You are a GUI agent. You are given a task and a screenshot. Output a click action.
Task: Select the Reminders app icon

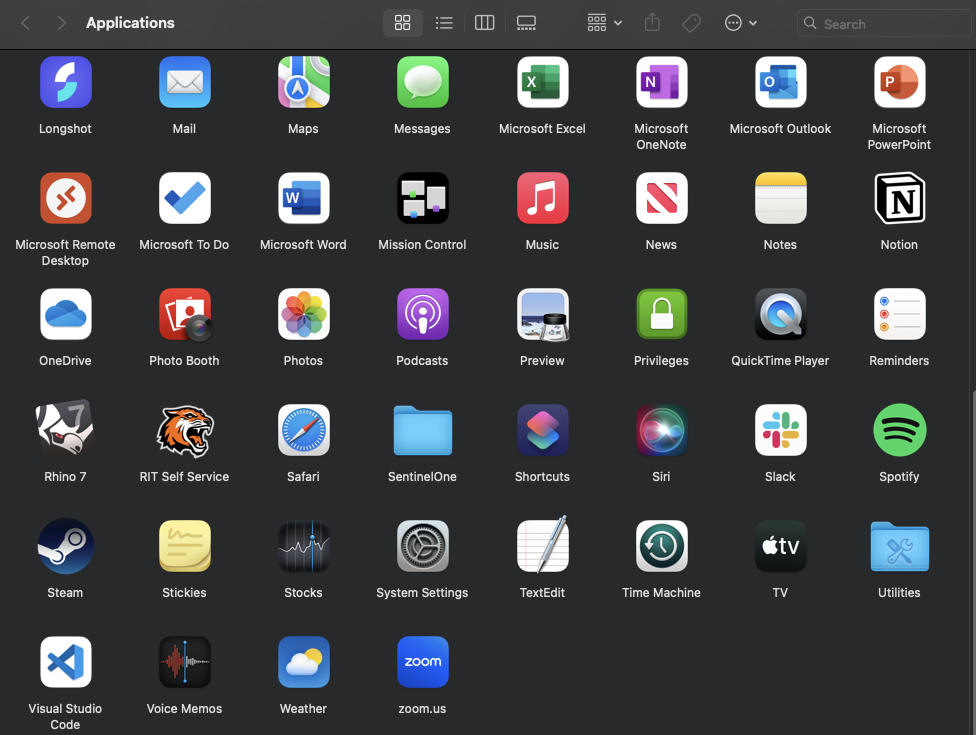coord(899,314)
